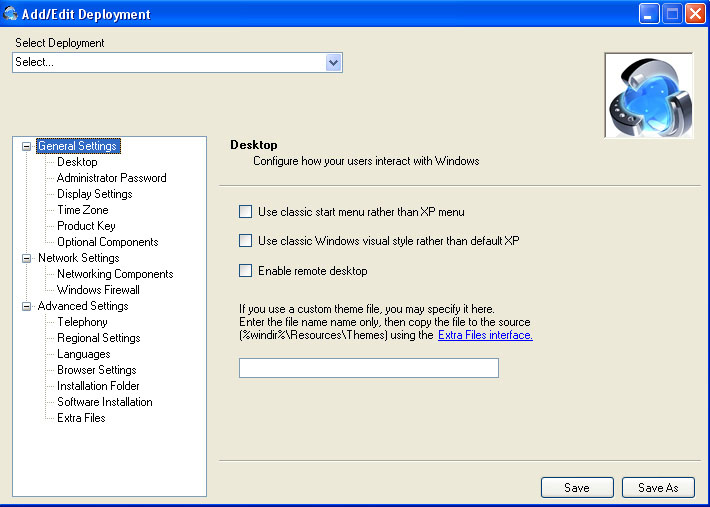Enable classic start menu checkbox

245,212
